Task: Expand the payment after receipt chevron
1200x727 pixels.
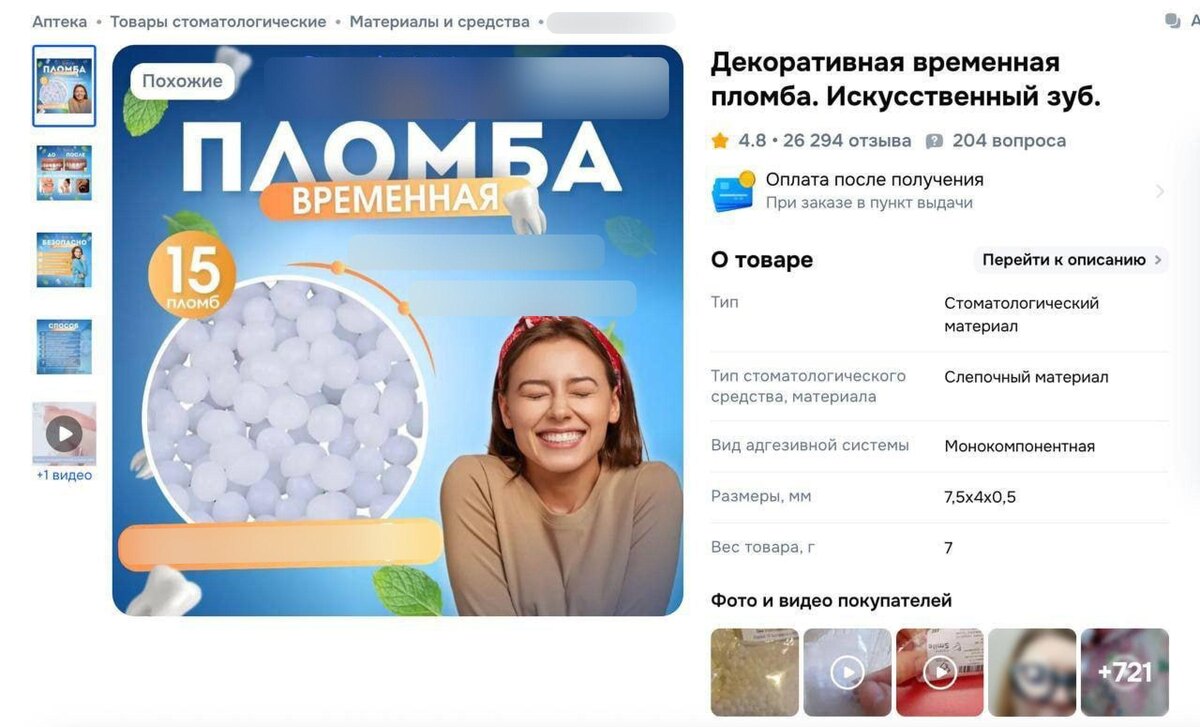Action: 1160,191
